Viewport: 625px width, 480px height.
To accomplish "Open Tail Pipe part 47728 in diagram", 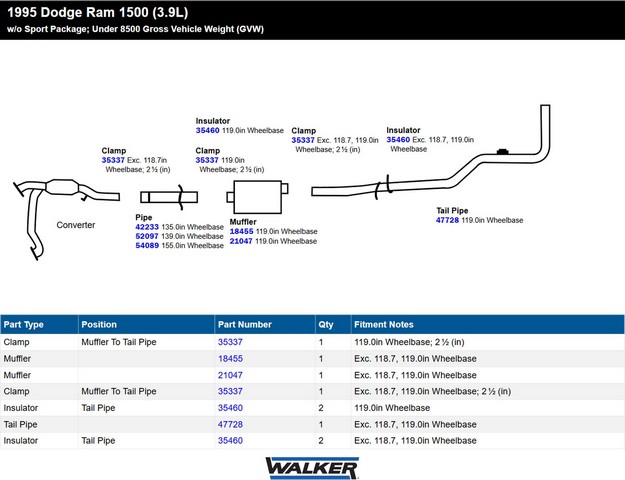I will tap(447, 220).
